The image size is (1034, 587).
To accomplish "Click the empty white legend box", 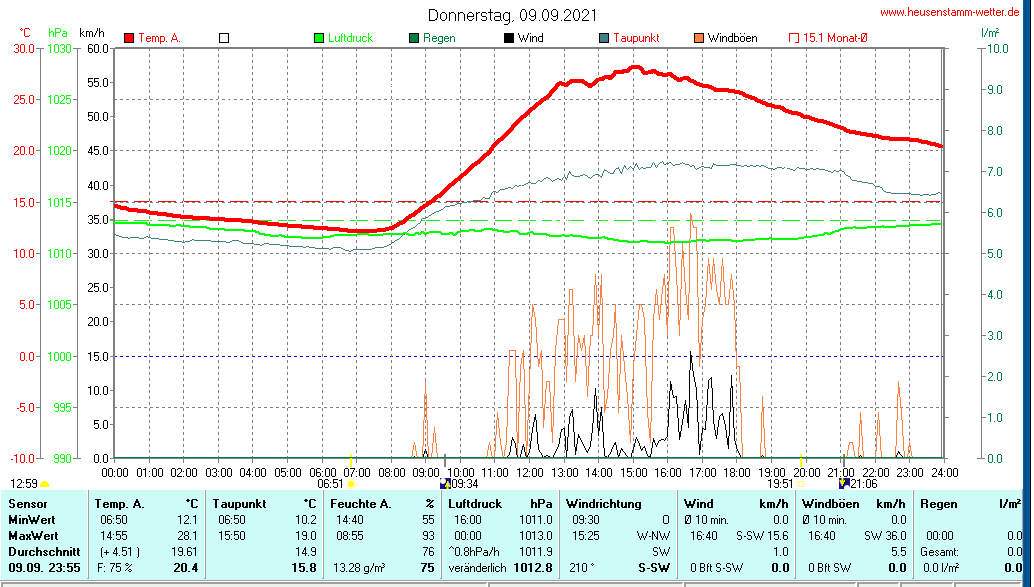I will (224, 38).
